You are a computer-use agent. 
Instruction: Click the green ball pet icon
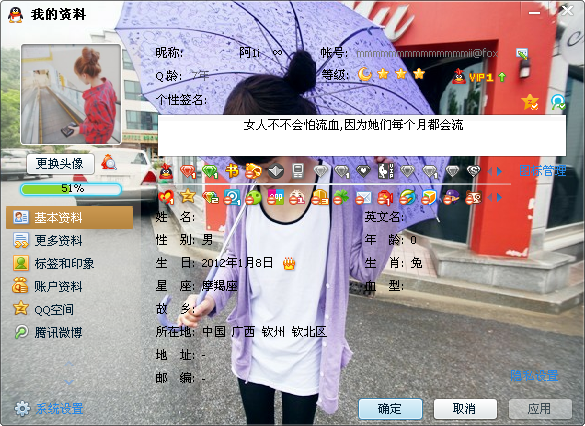tap(254, 197)
